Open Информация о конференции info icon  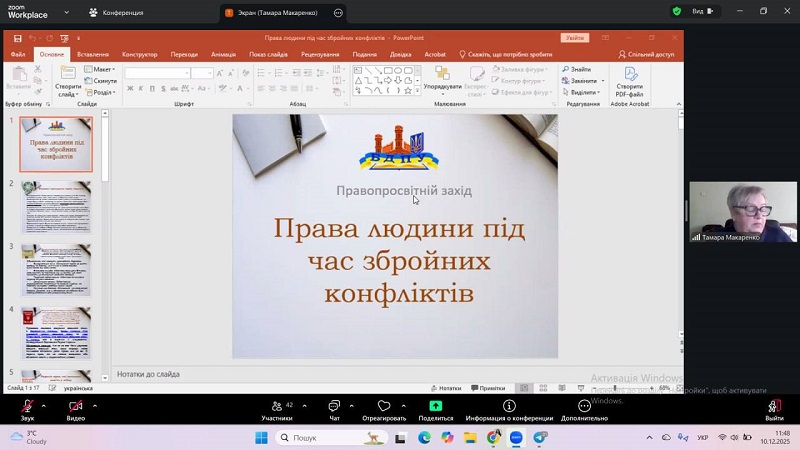tap(509, 407)
